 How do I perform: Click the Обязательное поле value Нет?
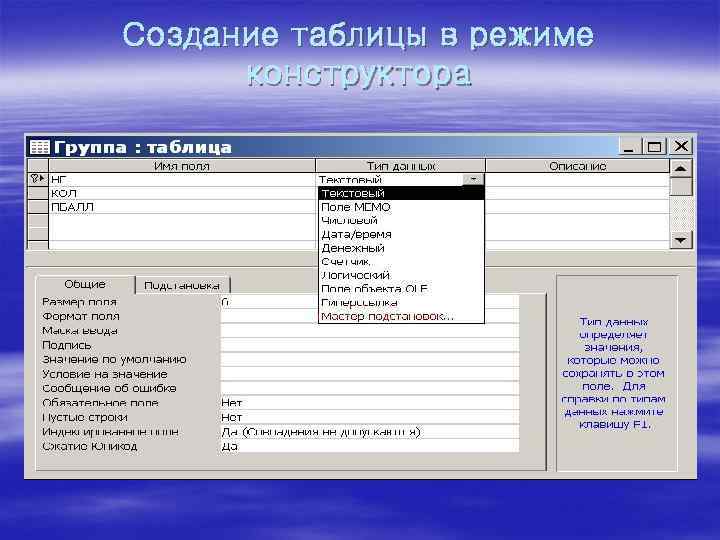370,403
